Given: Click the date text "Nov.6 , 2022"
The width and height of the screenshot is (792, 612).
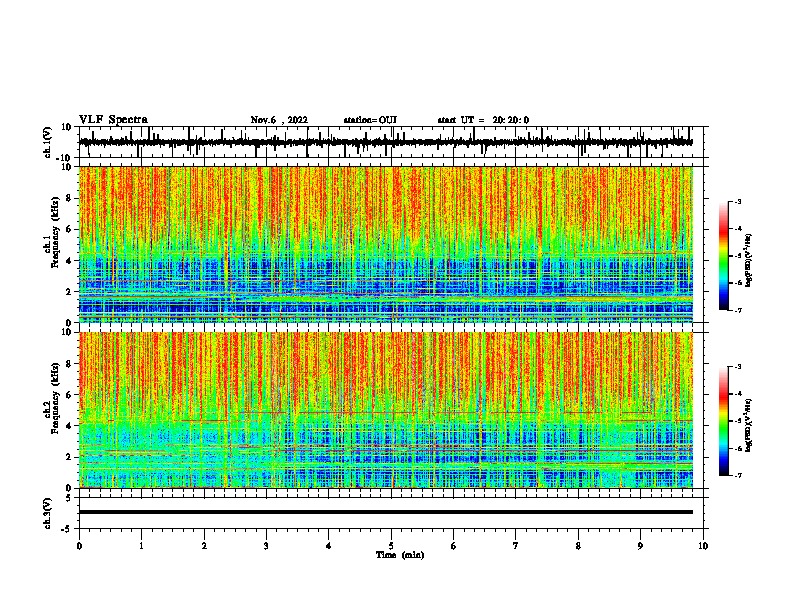Looking at the screenshot, I should click(279, 120).
